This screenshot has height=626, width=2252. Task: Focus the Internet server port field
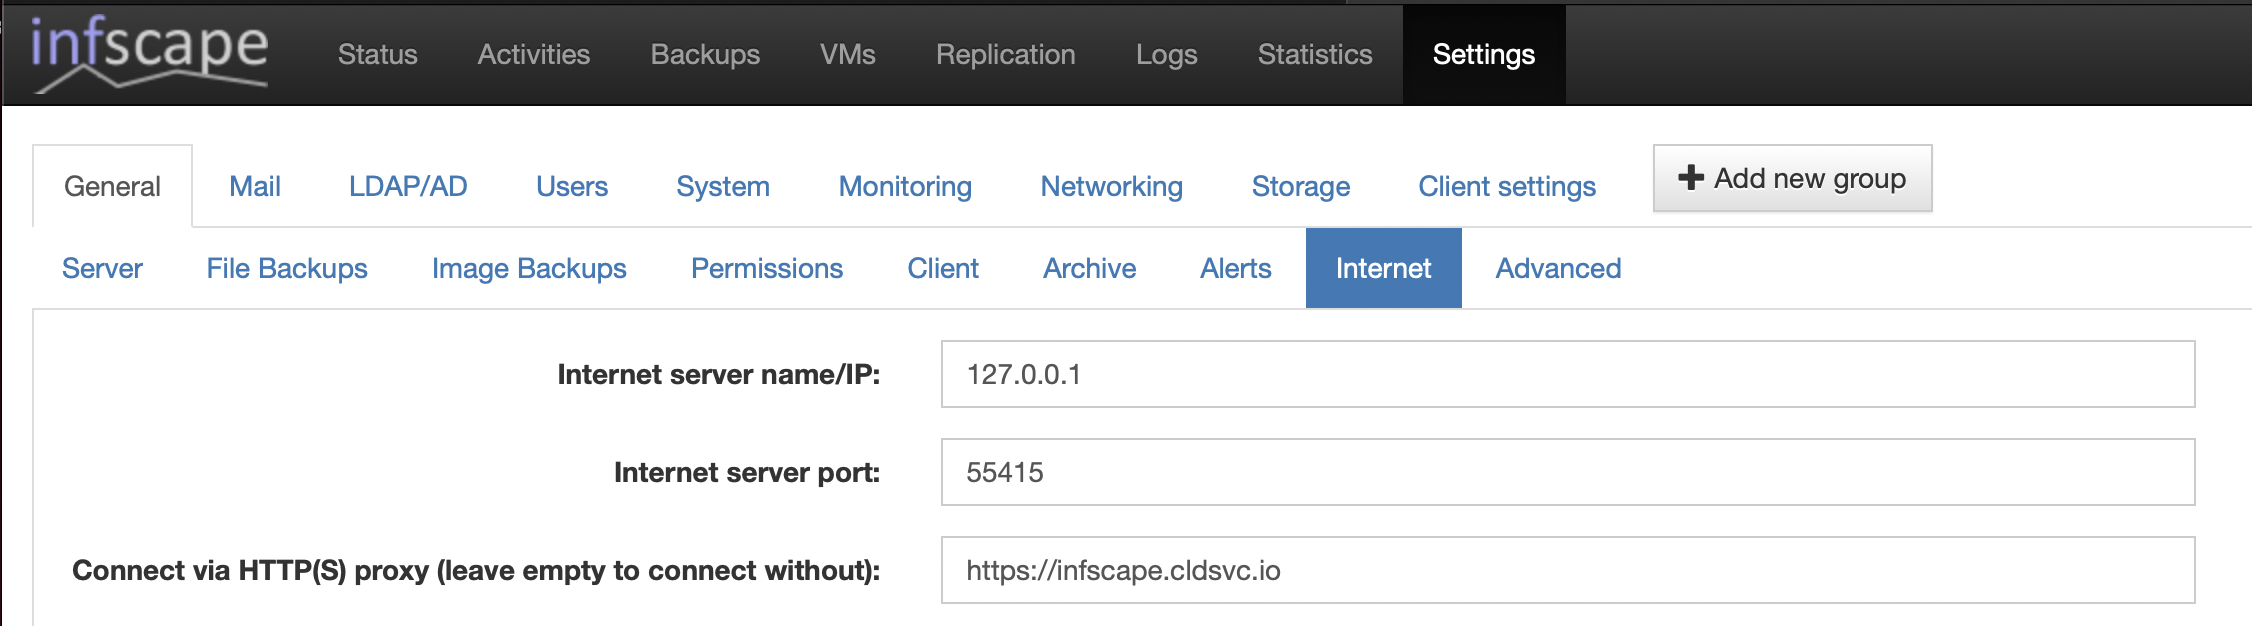pos(1567,473)
